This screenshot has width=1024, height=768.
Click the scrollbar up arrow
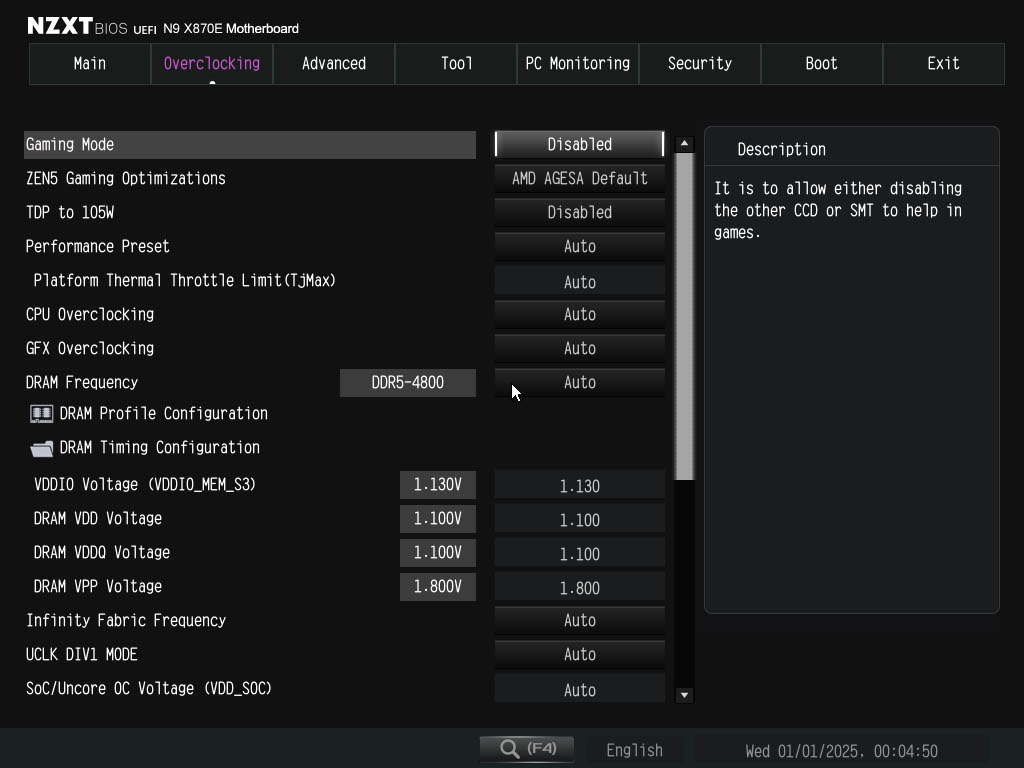(684, 142)
